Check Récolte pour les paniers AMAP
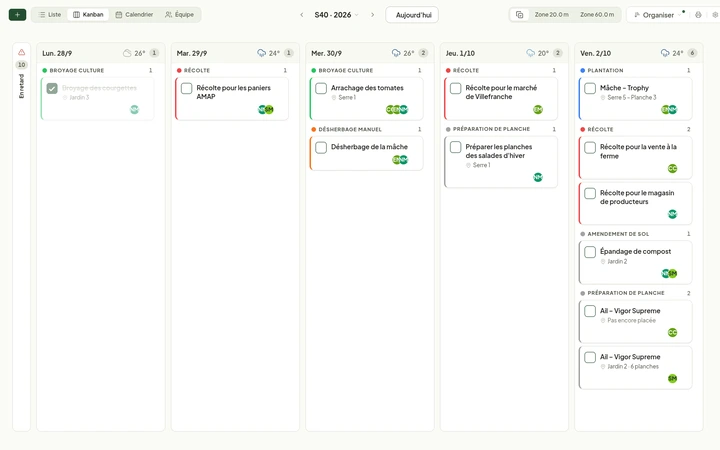The width and height of the screenshot is (720, 450). click(x=186, y=88)
